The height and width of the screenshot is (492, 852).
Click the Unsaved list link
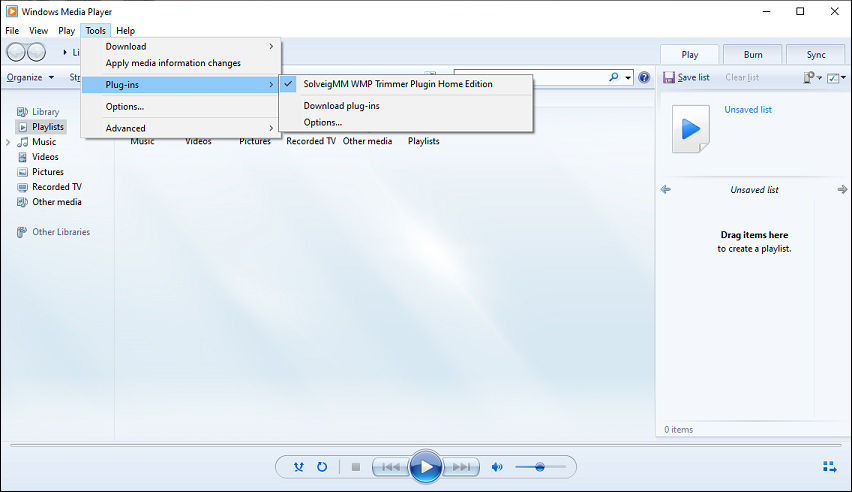748,109
